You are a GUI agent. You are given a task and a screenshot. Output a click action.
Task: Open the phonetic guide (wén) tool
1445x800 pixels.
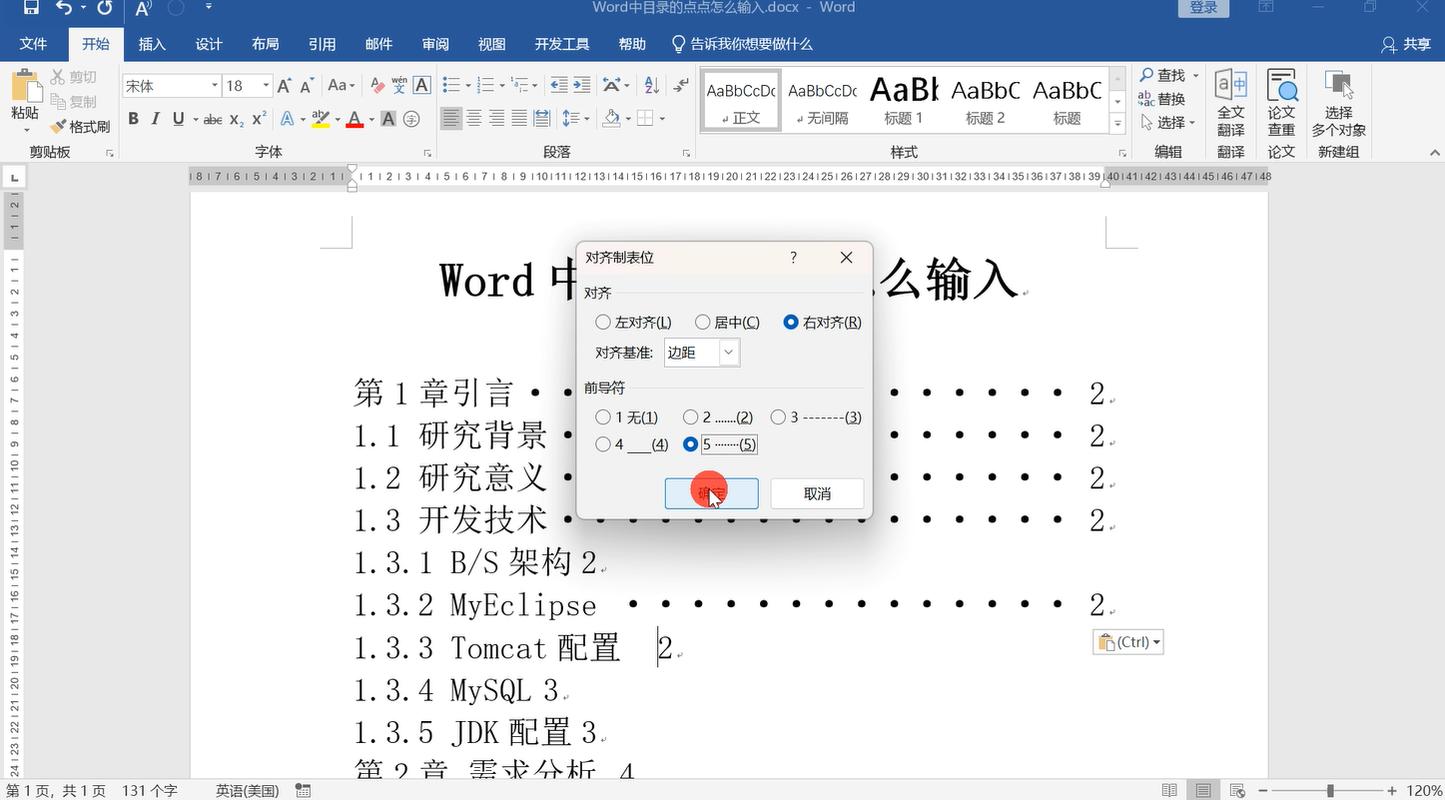click(x=399, y=86)
